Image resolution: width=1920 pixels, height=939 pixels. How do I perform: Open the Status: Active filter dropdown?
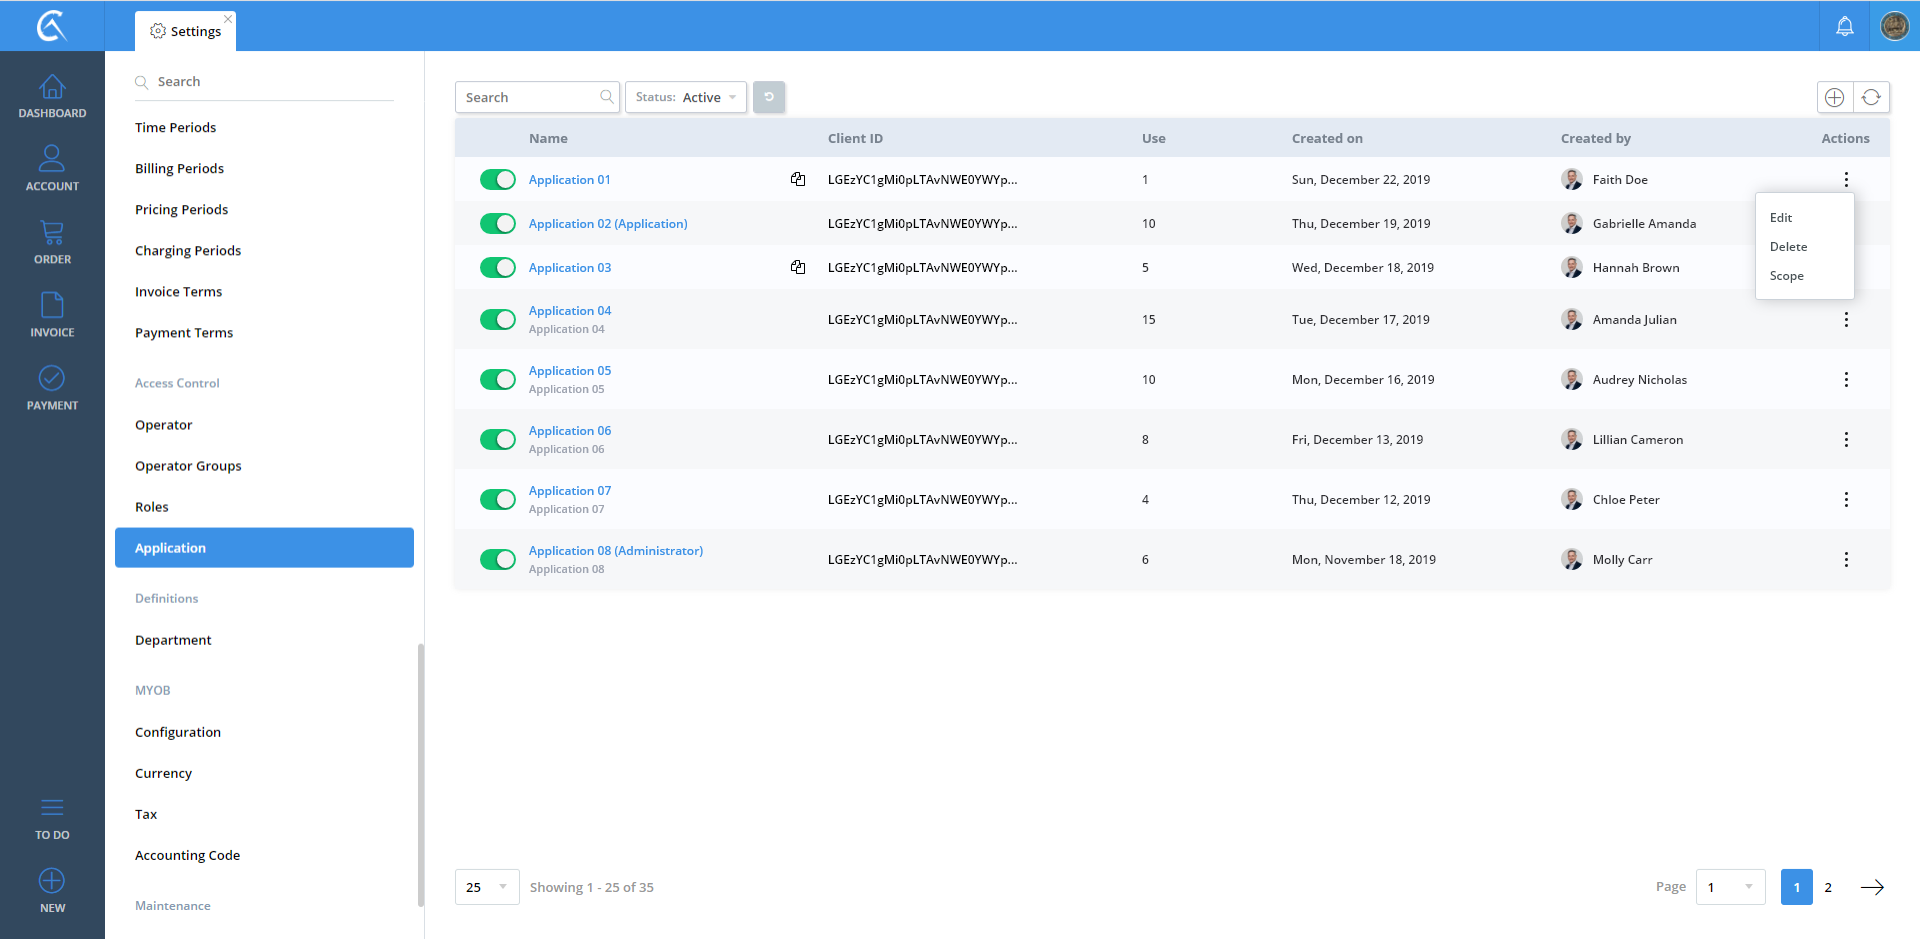(686, 97)
